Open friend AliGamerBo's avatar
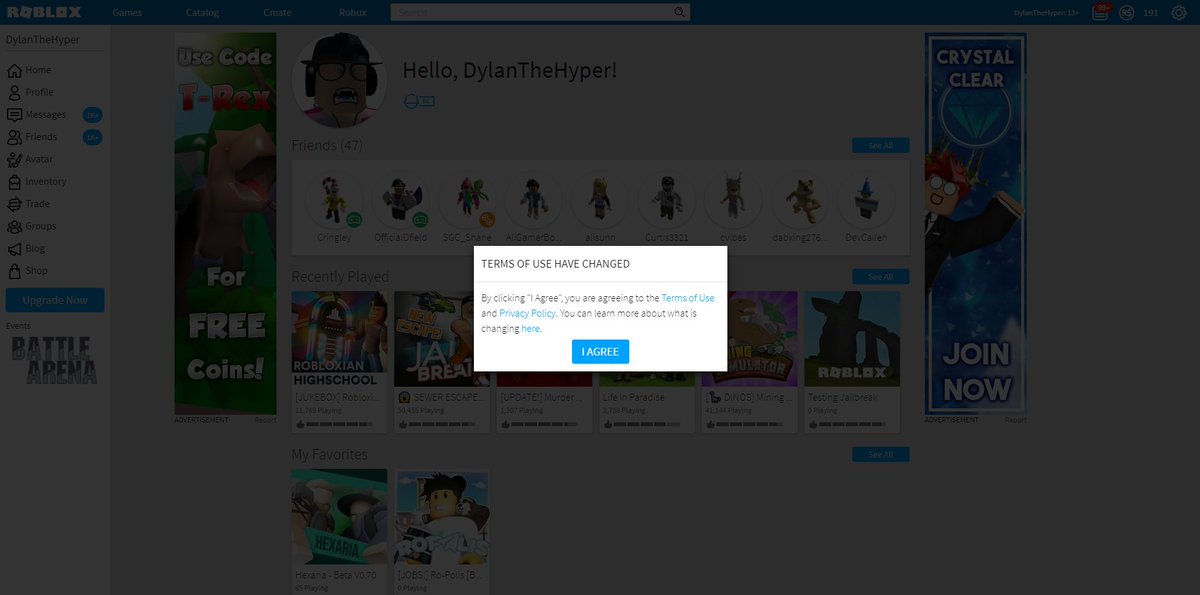This screenshot has height=595, width=1200. (533, 201)
